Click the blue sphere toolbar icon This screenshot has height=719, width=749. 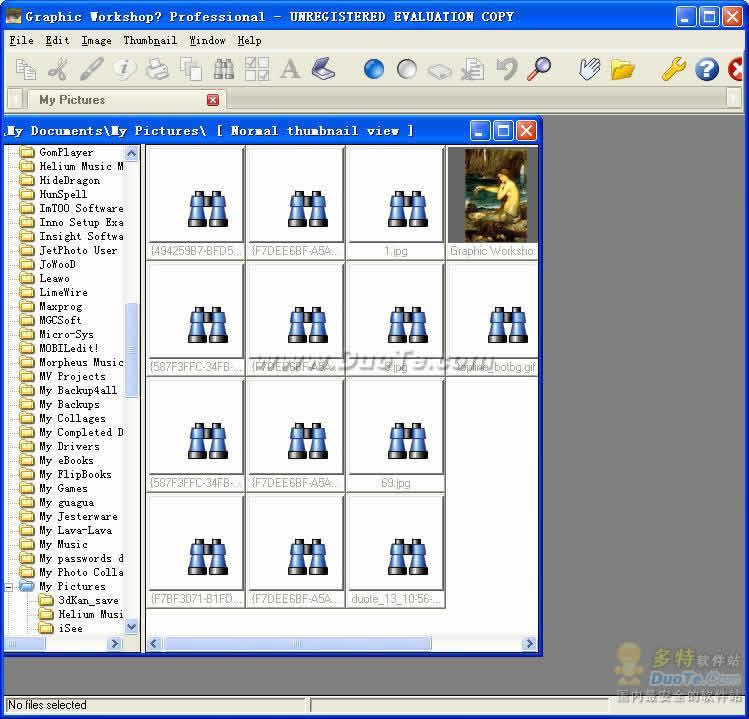374,69
